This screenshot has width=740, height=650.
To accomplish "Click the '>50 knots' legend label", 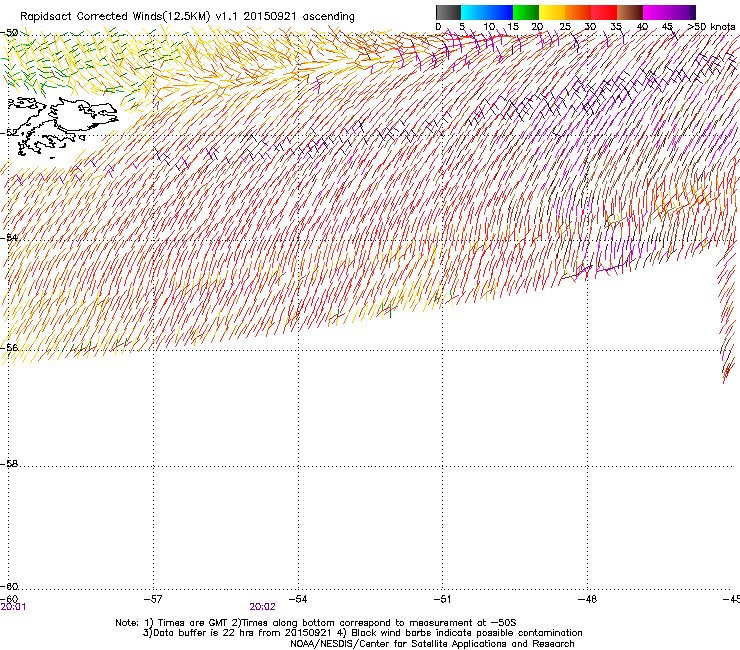I will [x=711, y=26].
